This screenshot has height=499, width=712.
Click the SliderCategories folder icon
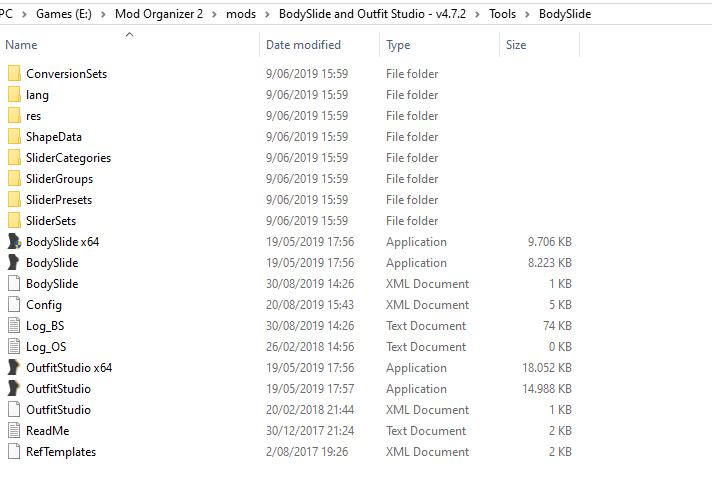click(14, 158)
